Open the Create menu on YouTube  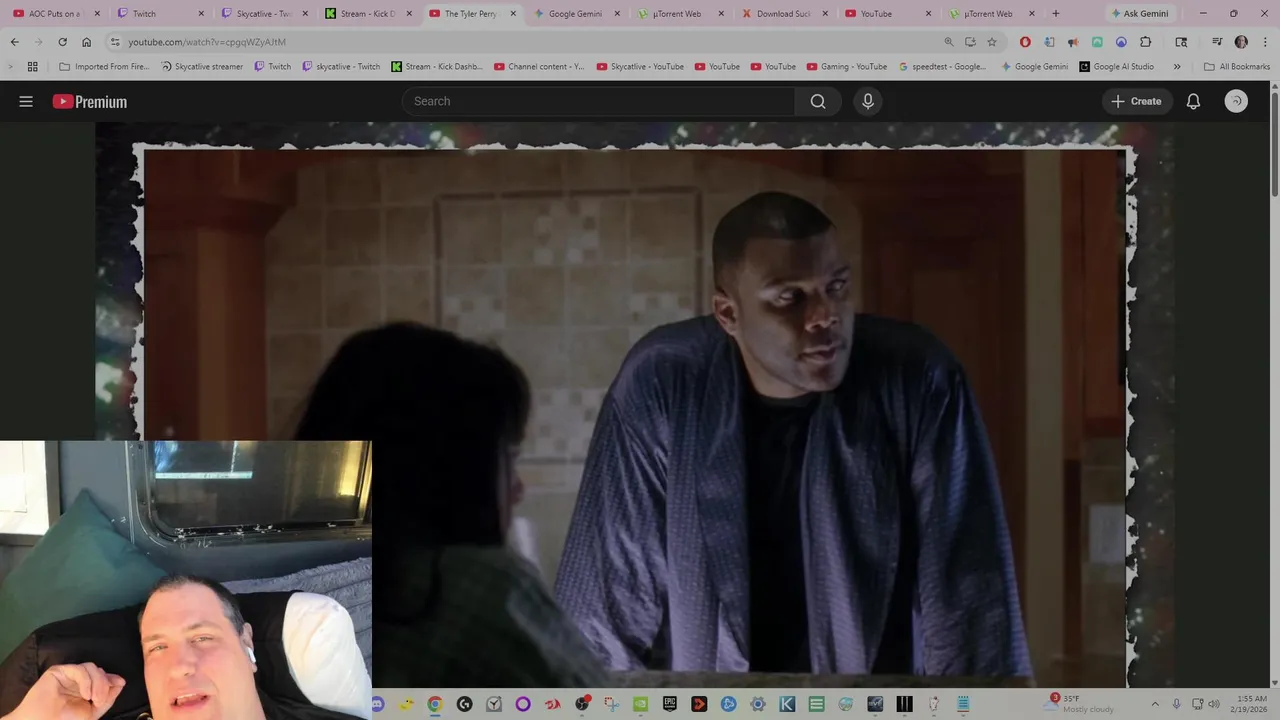pyautogui.click(x=1137, y=101)
